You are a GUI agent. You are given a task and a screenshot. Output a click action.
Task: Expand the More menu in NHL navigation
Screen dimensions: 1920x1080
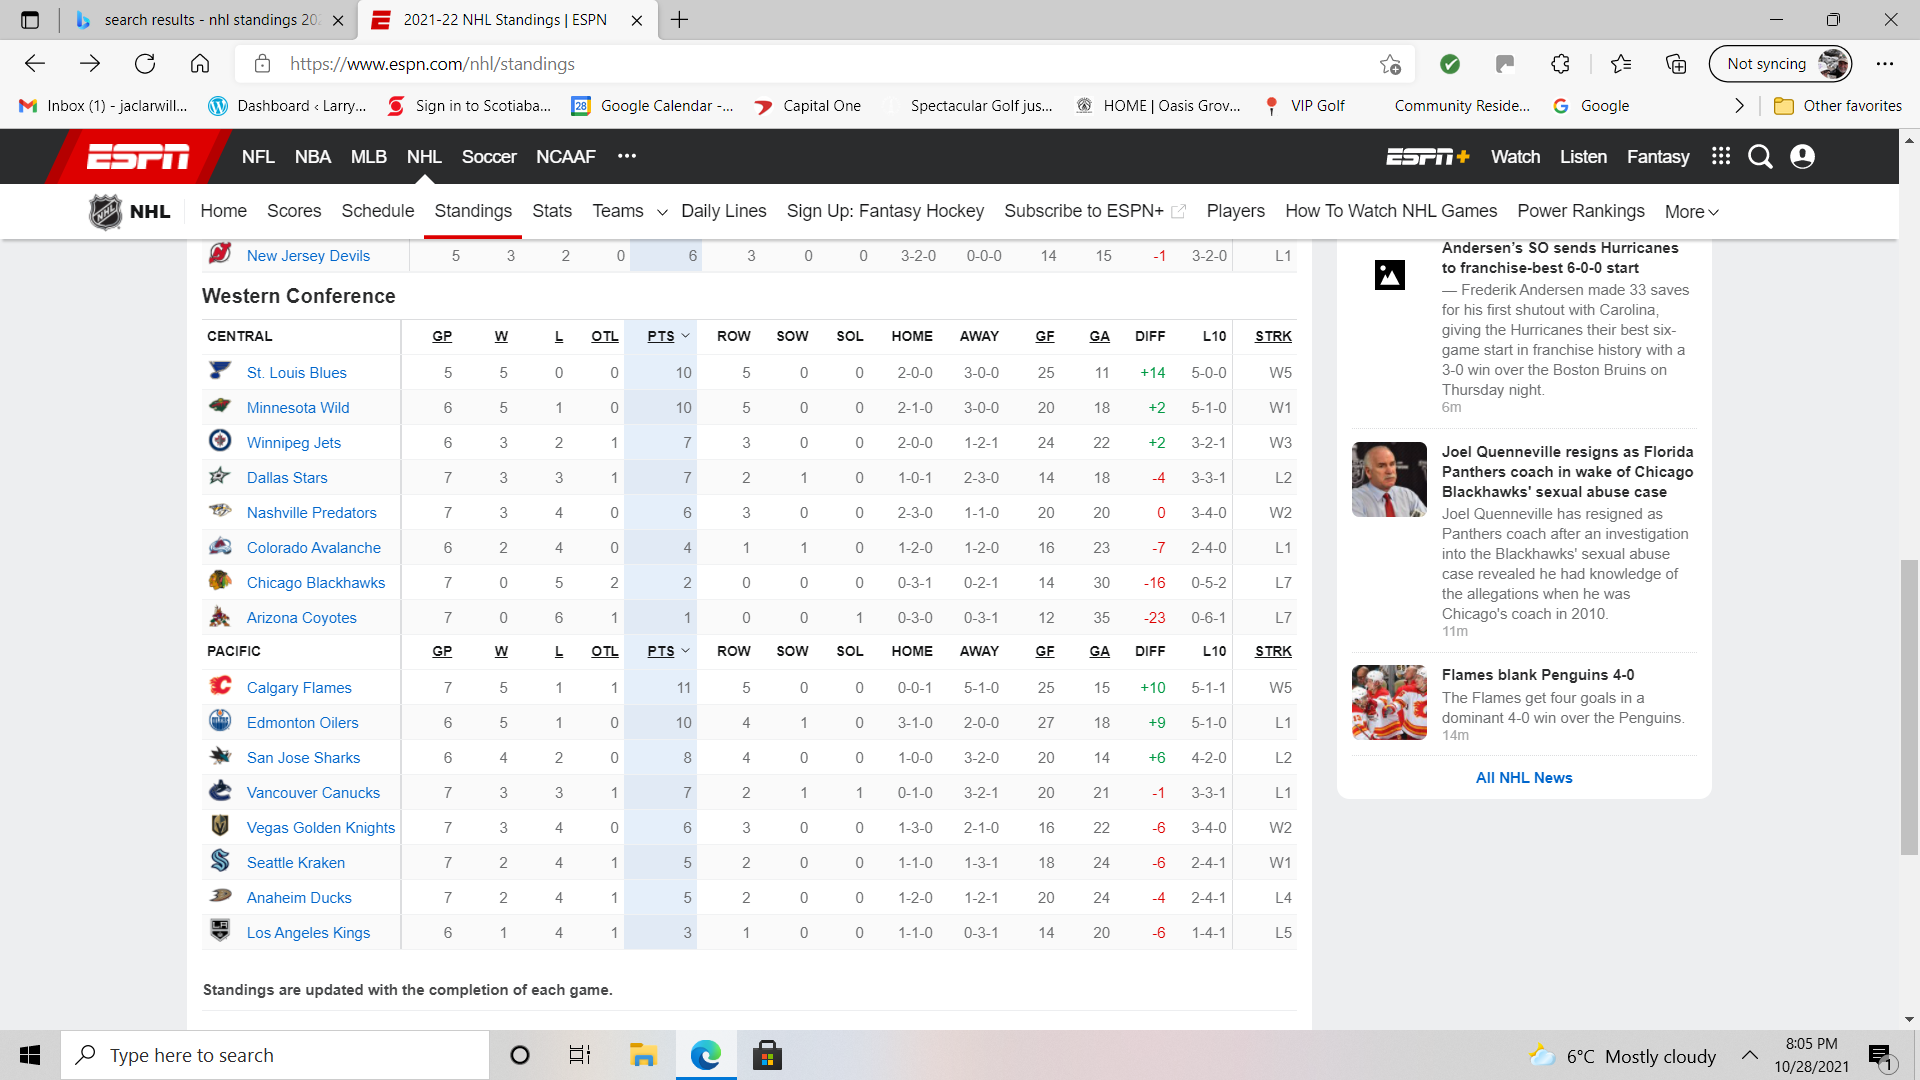pyautogui.click(x=1691, y=212)
